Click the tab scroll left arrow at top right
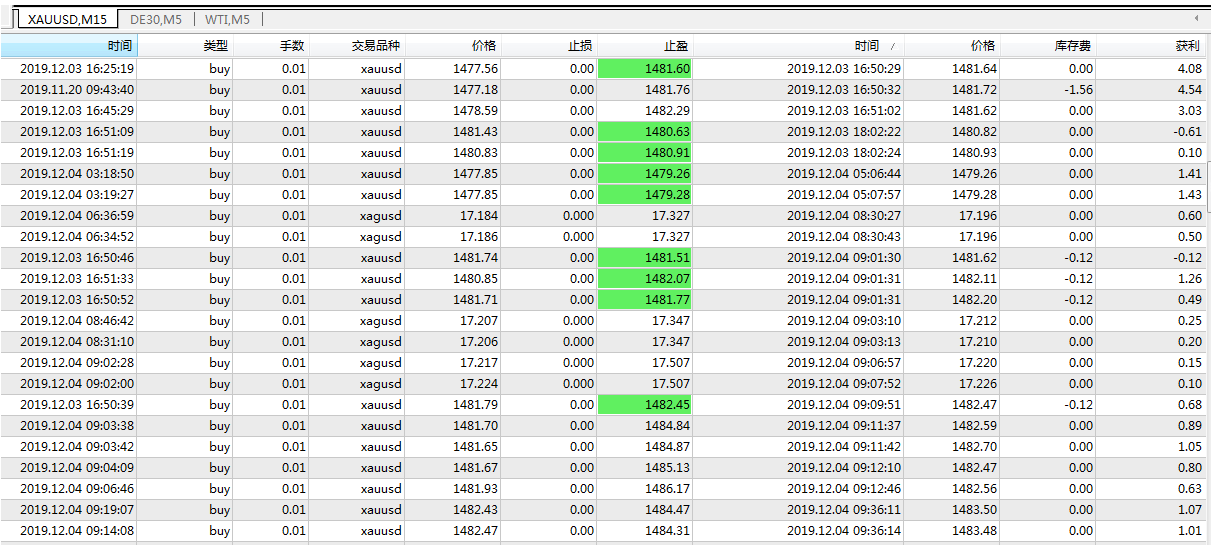 [1196, 18]
